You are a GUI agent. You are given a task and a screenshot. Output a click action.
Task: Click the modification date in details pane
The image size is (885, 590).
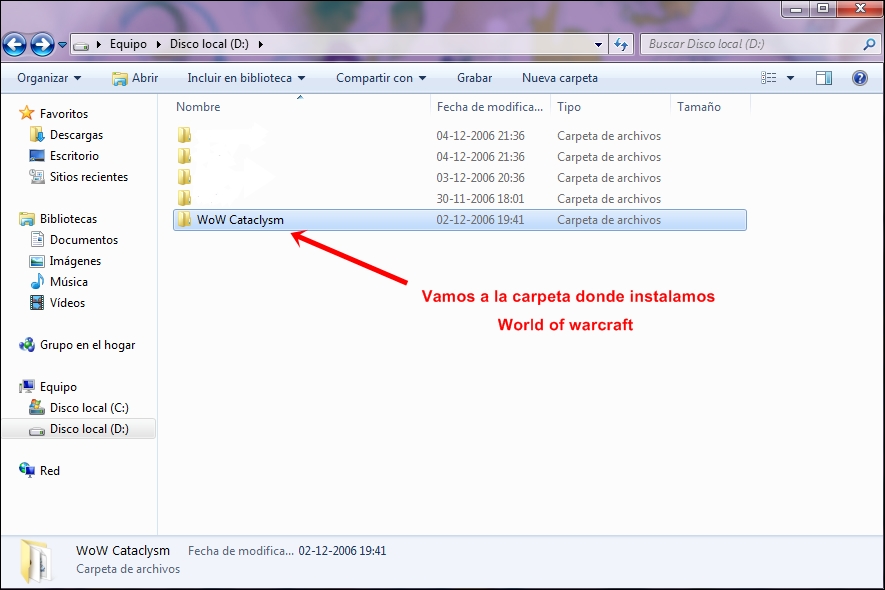(x=342, y=550)
